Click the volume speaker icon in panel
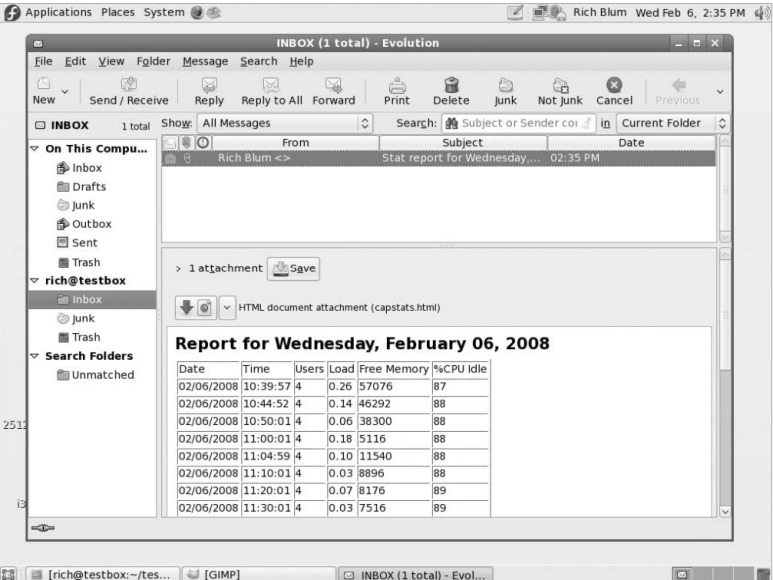 point(762,13)
